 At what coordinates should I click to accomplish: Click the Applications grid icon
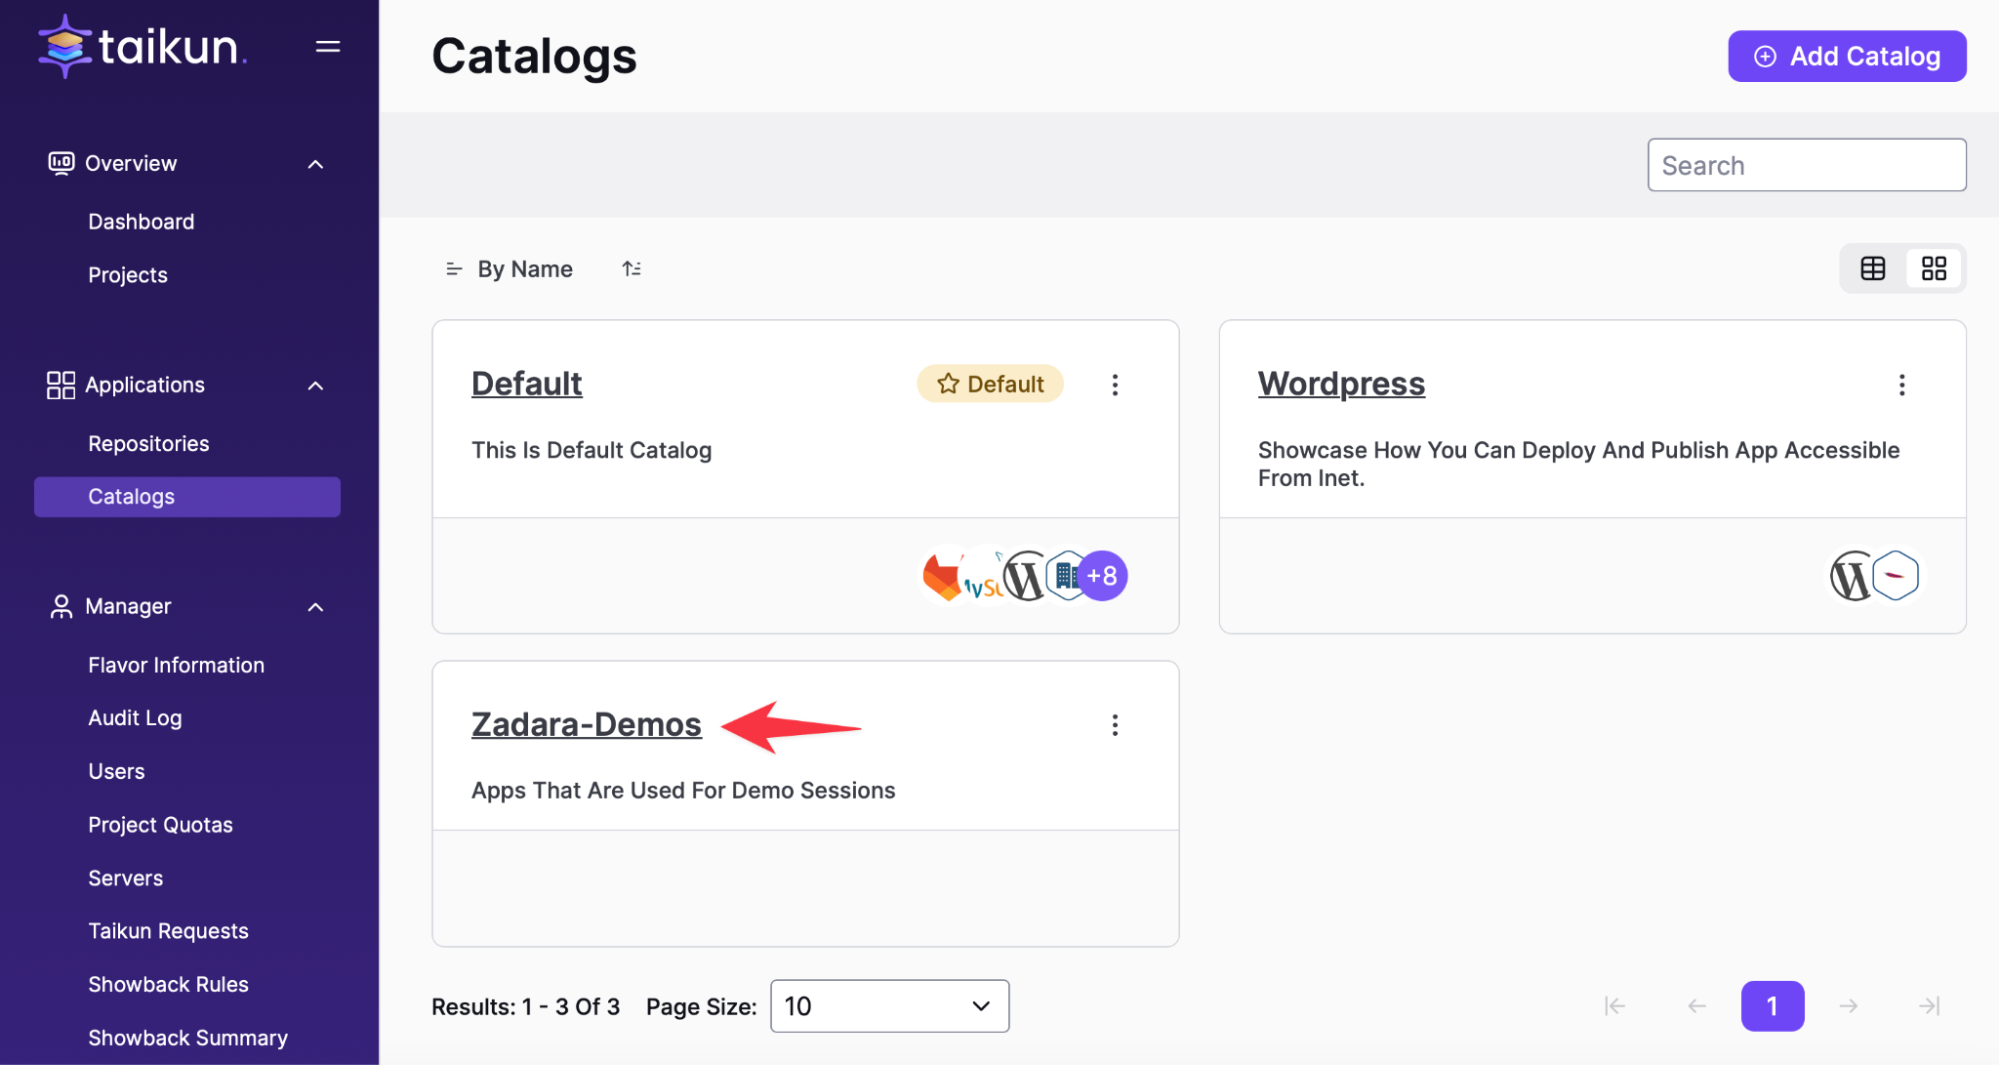pyautogui.click(x=61, y=385)
